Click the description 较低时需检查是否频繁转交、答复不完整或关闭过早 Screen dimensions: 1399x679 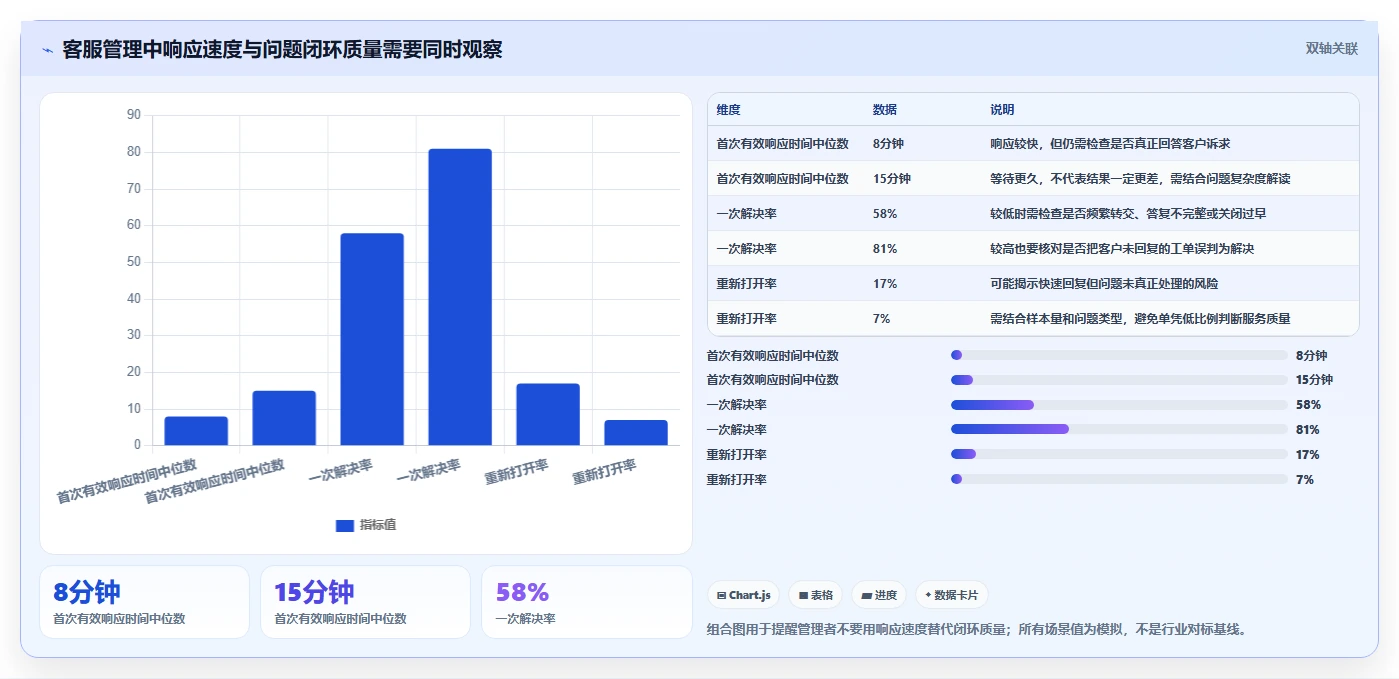coord(1128,214)
